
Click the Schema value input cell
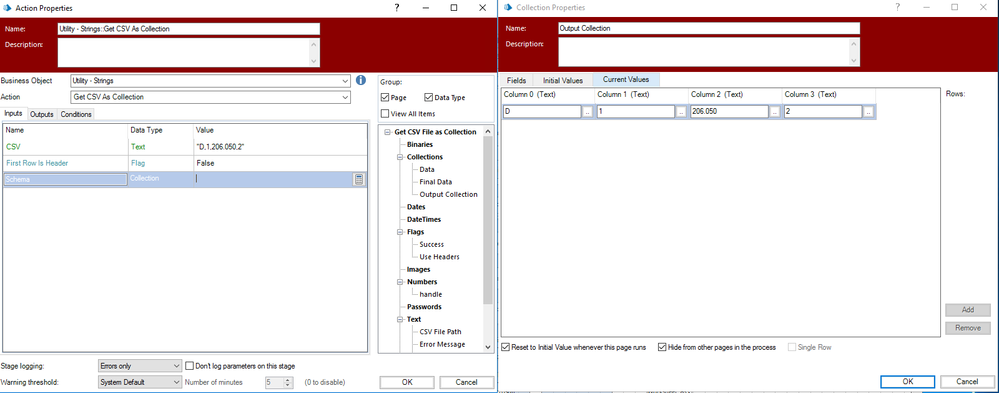click(x=273, y=180)
